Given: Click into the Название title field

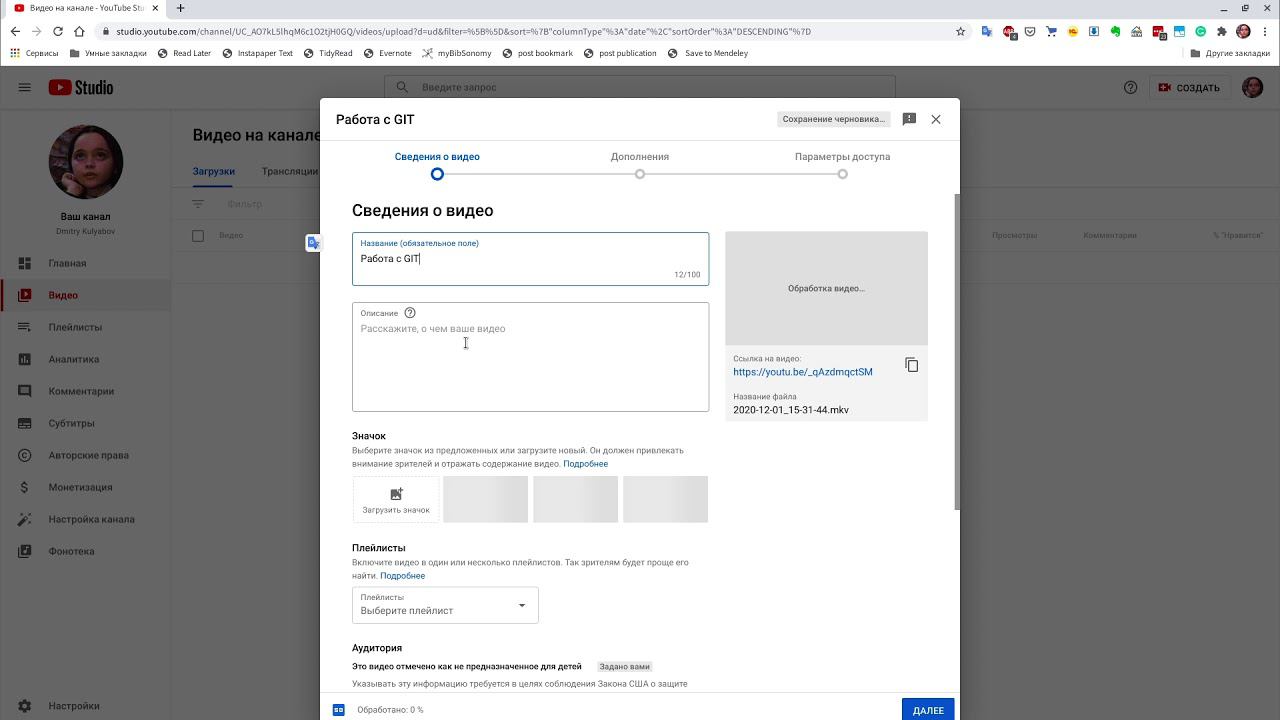Looking at the screenshot, I should [x=530, y=259].
